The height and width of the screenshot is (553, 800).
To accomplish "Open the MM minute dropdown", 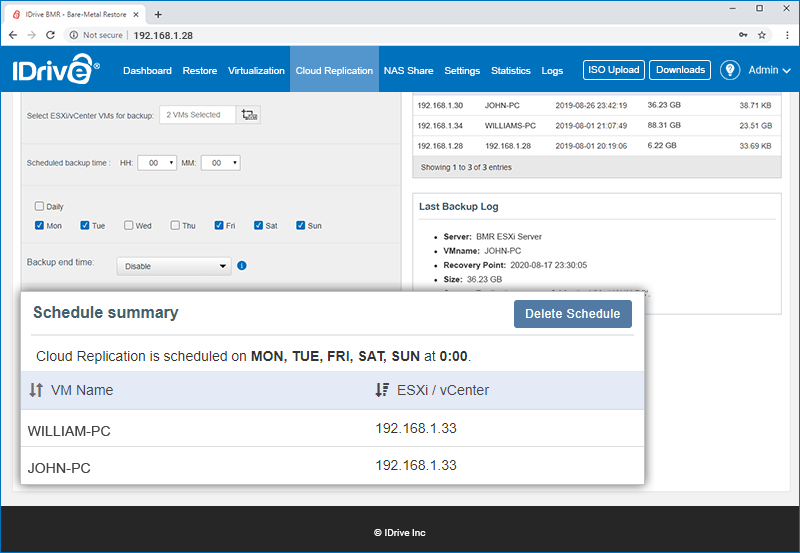I will (220, 163).
